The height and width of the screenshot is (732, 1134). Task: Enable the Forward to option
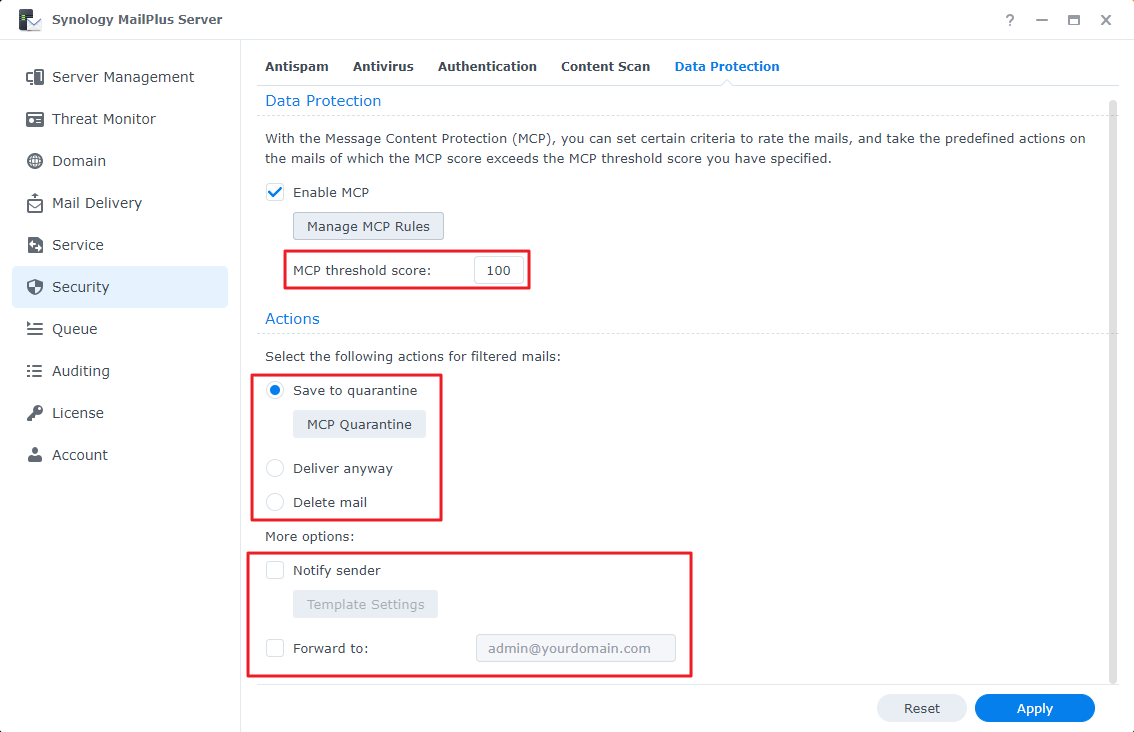[275, 647]
